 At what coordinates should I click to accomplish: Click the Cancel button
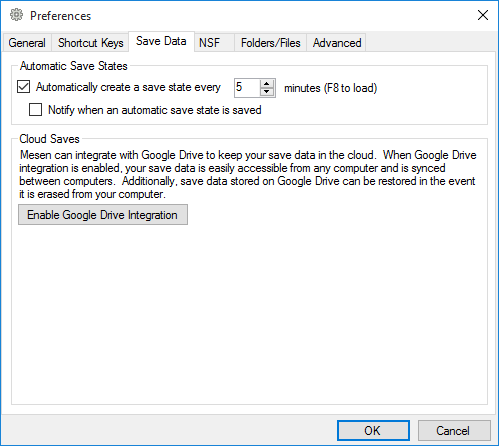click(454, 431)
